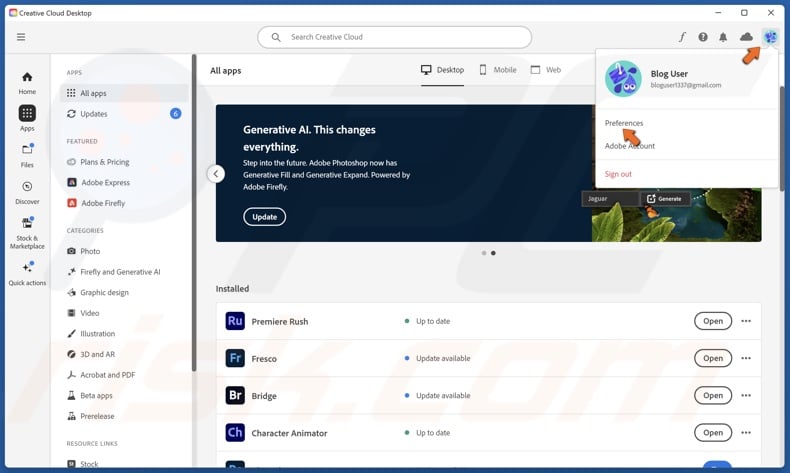Select first carousel dot indicator

(484, 253)
